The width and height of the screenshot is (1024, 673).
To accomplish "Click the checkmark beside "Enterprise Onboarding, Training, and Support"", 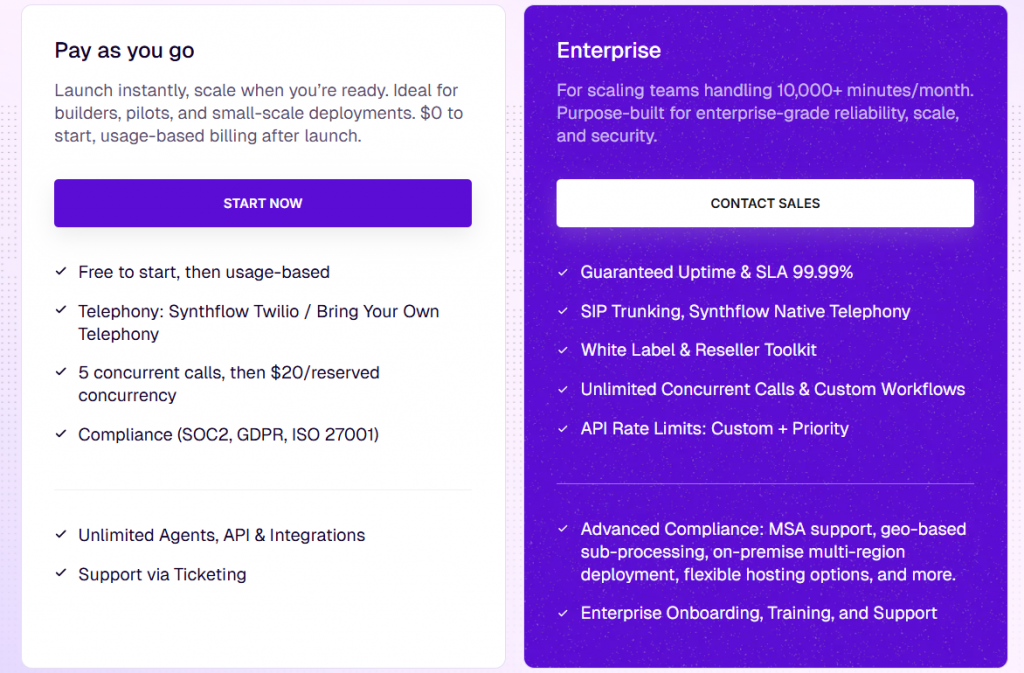I will point(564,613).
